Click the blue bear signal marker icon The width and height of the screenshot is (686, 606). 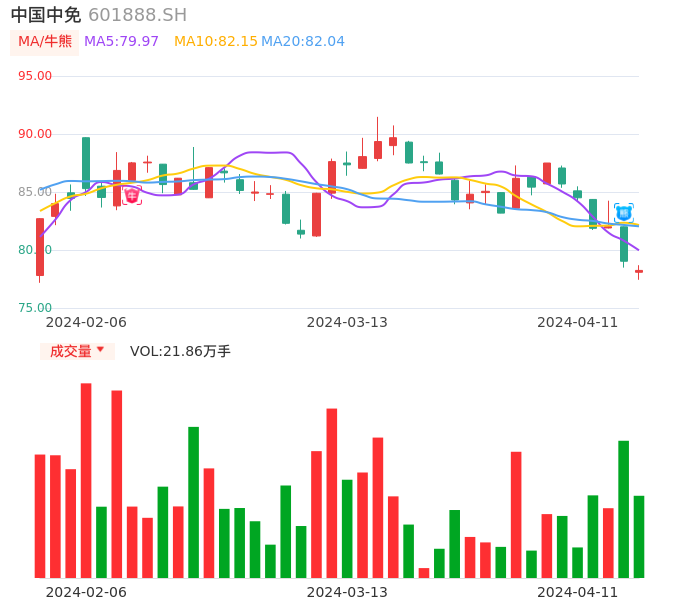(x=623, y=213)
